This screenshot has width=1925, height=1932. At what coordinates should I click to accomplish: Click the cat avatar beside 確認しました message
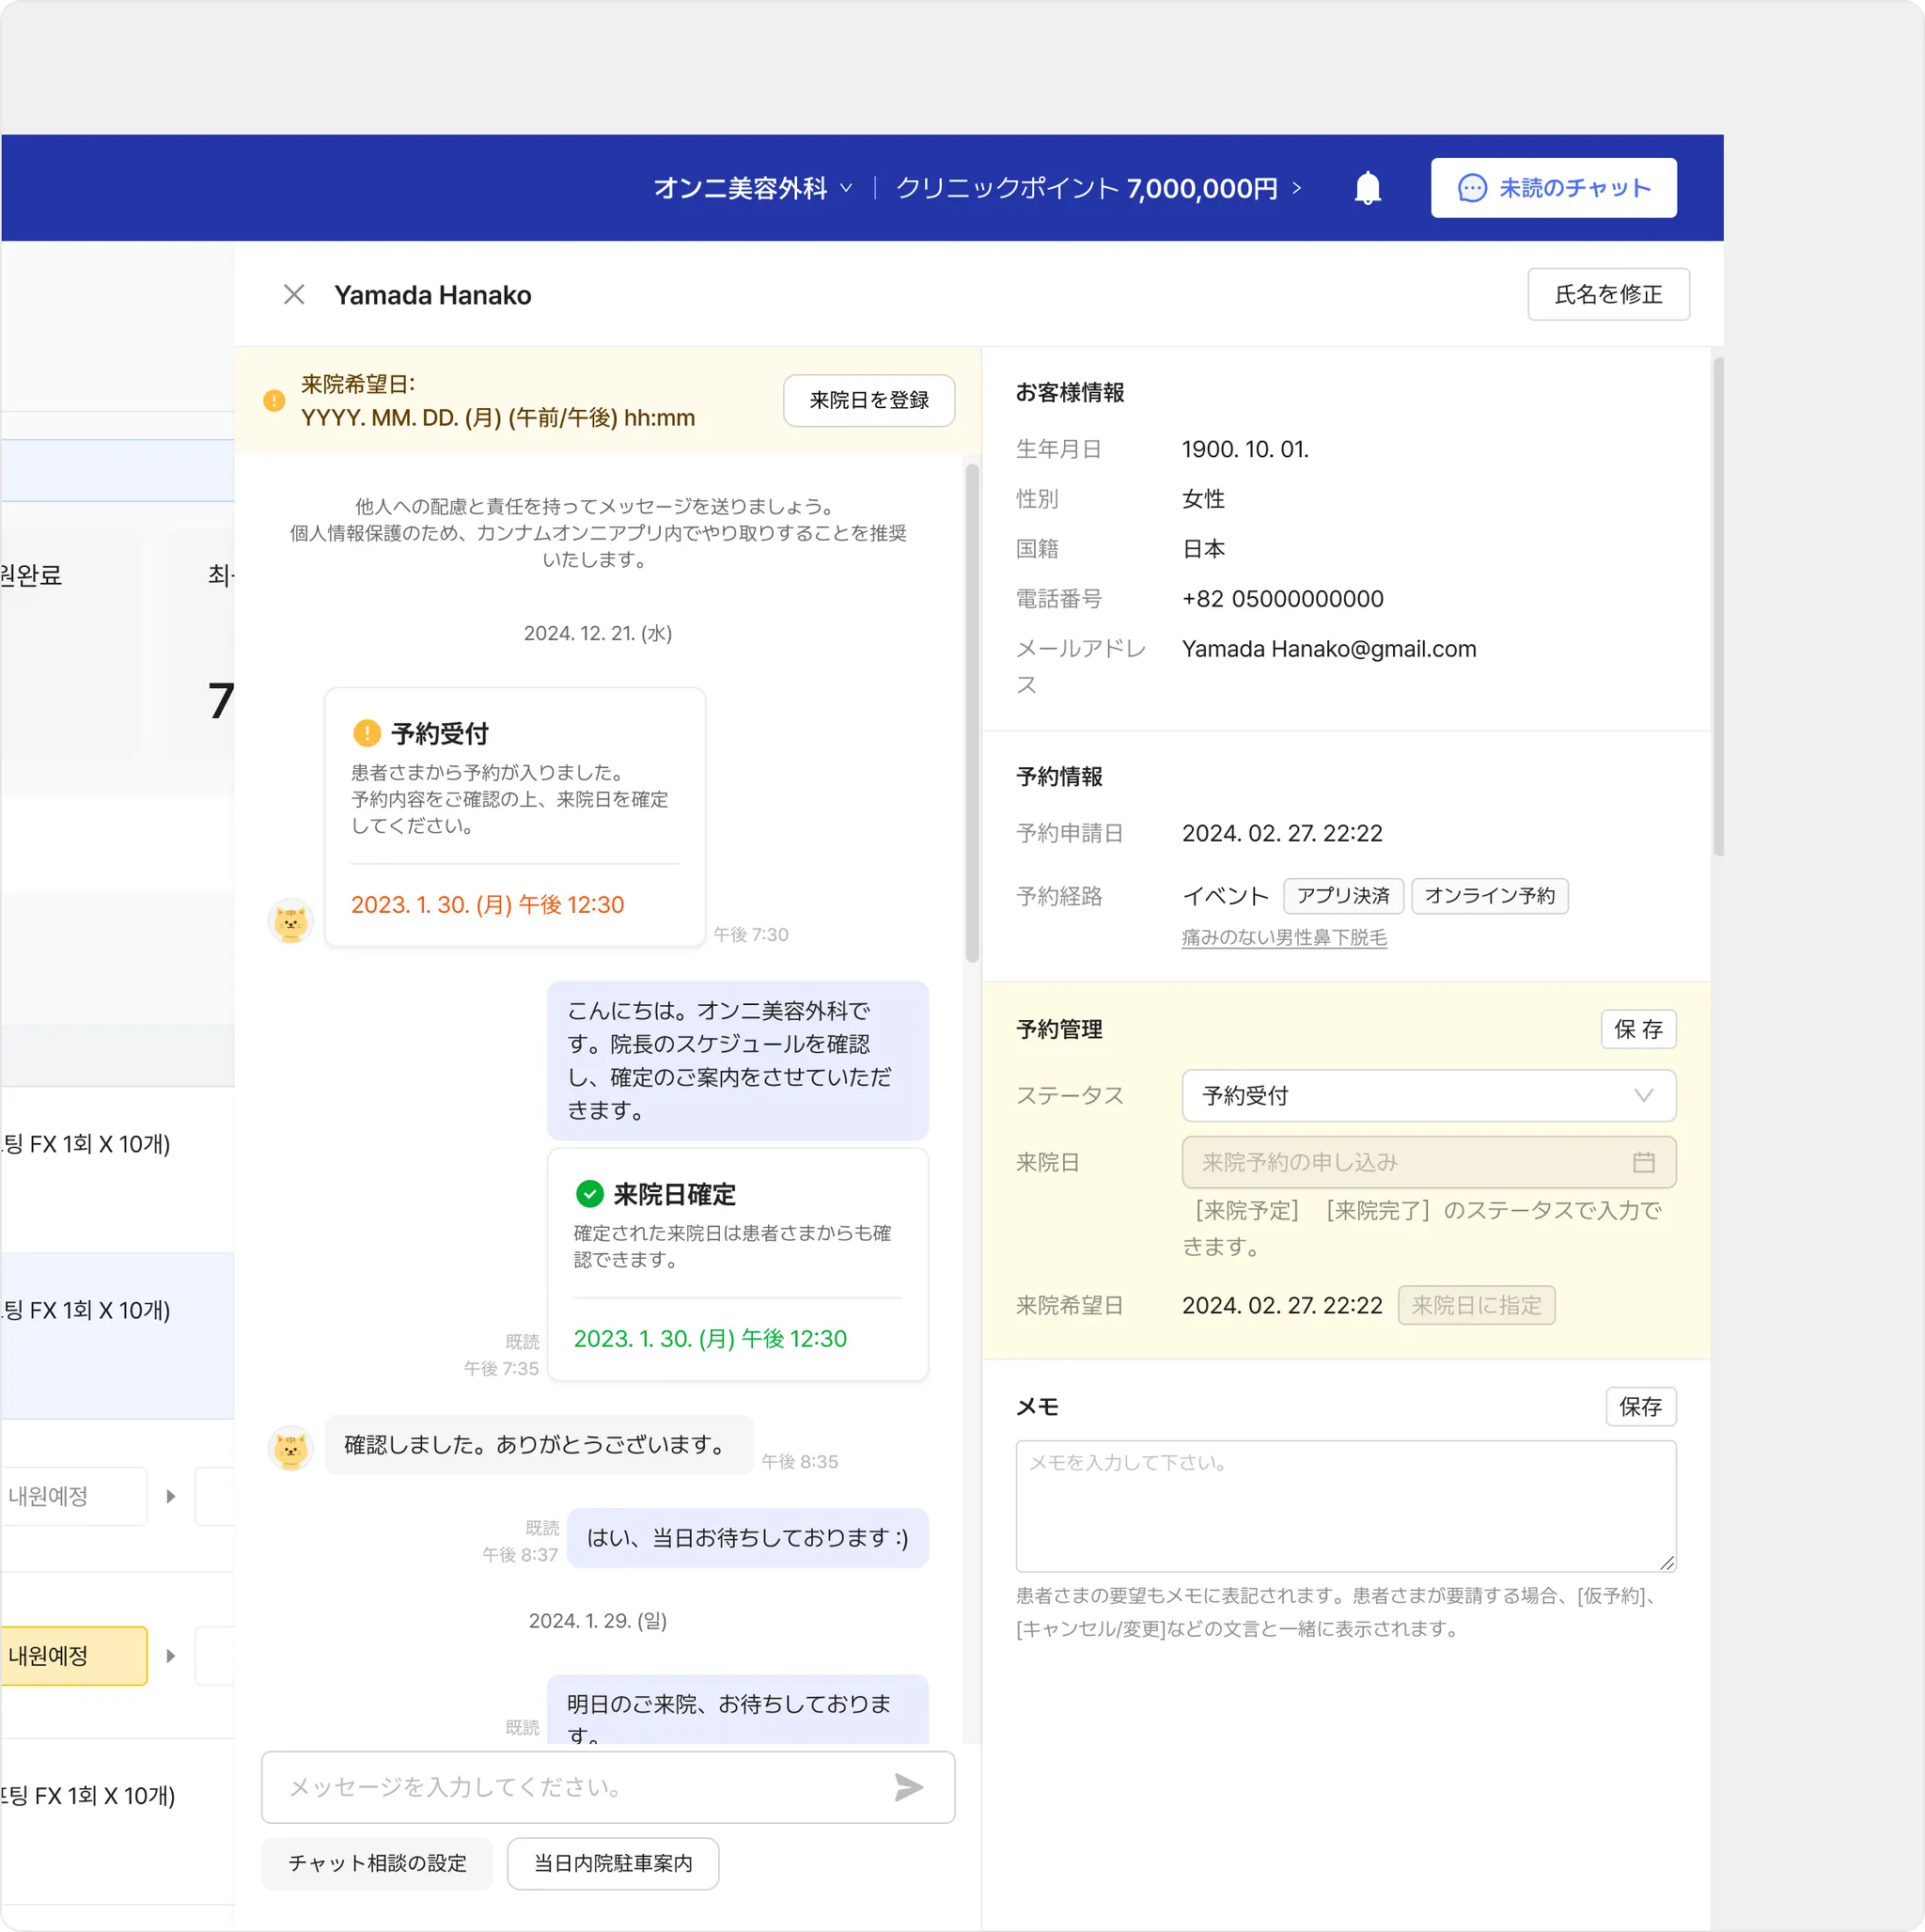click(291, 1448)
